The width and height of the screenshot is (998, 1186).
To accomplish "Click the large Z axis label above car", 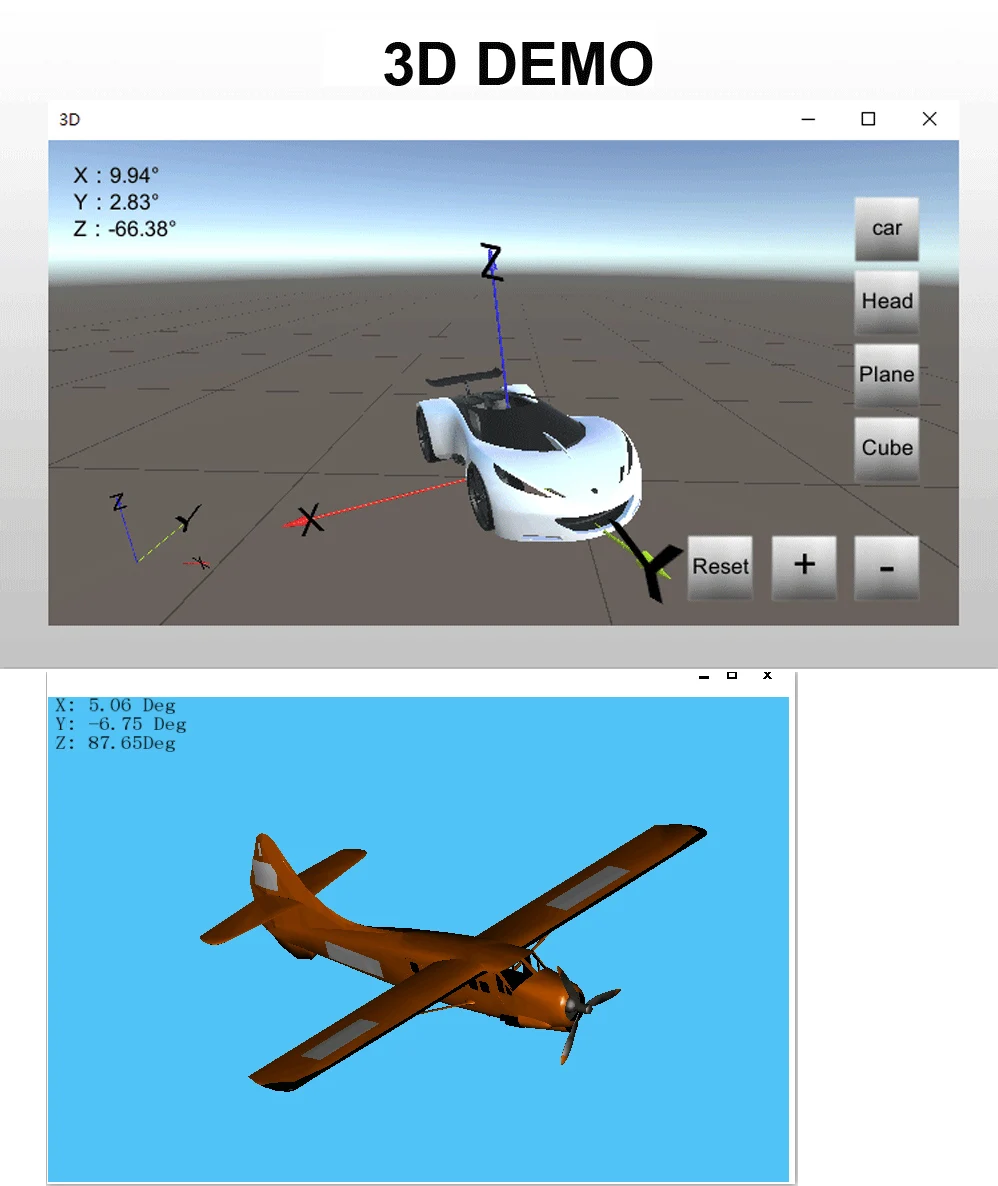I will tap(492, 262).
